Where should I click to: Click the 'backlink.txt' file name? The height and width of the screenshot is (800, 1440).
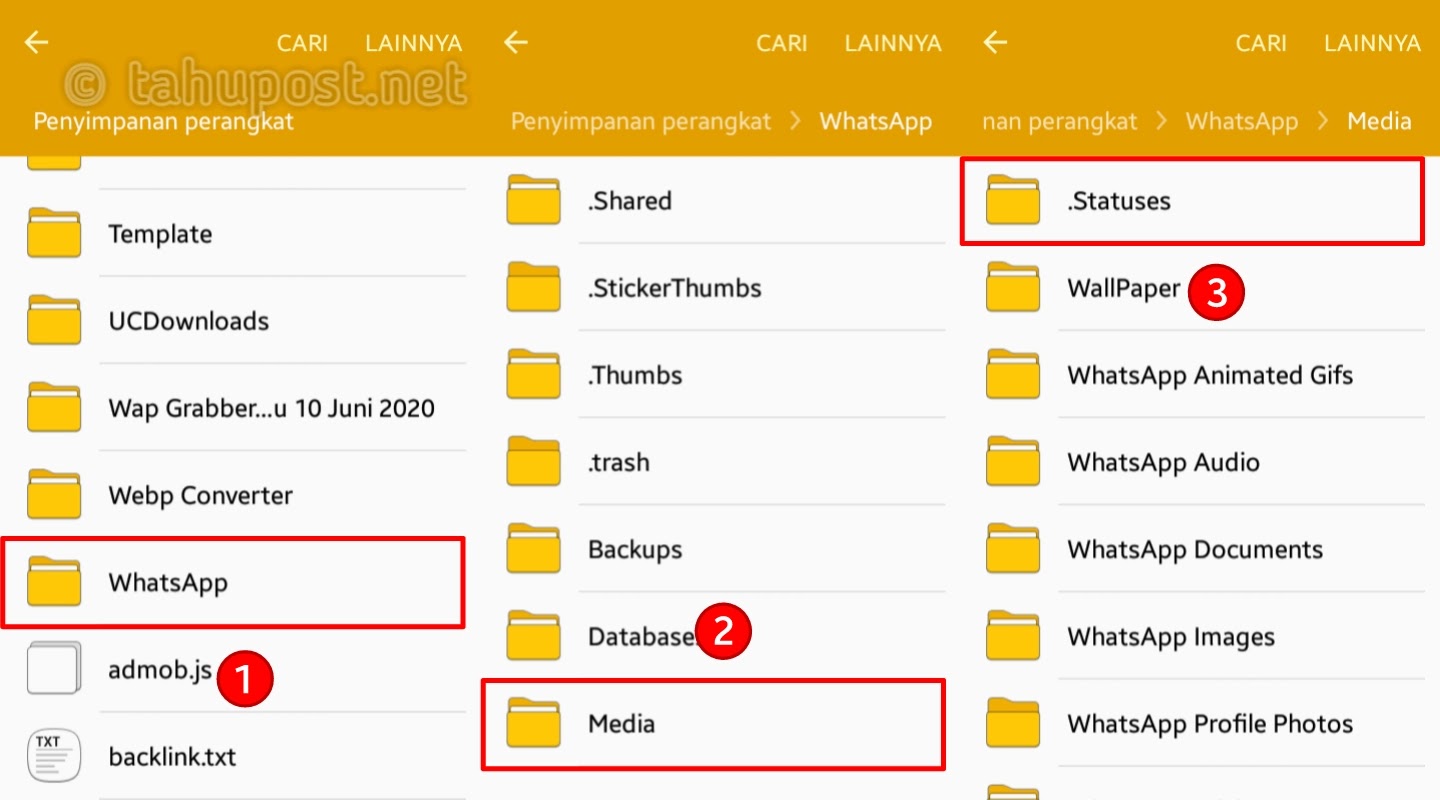172,756
